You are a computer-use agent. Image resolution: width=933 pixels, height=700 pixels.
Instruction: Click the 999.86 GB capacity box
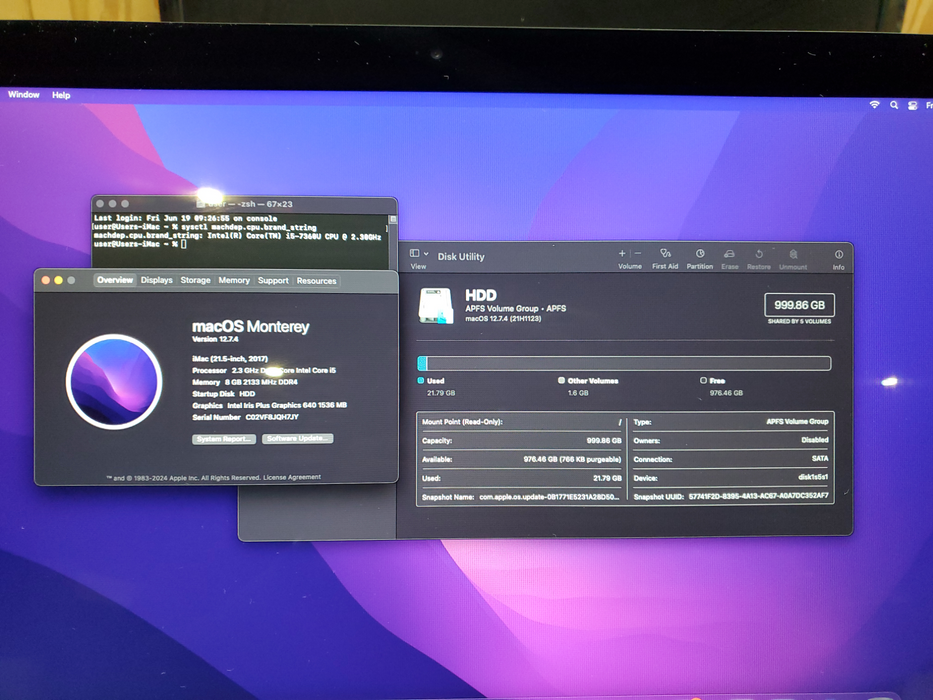[x=799, y=305]
